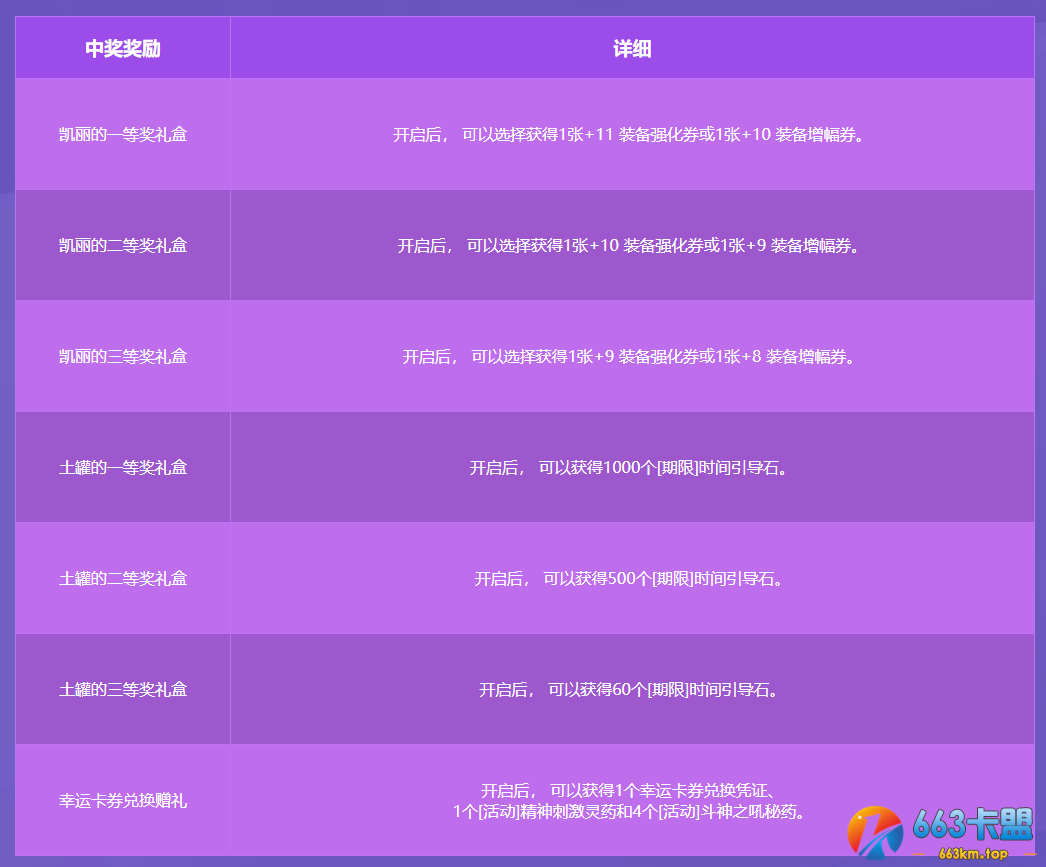Select the 凯丽的二等奖礼盒 cell
The image size is (1046, 867).
coord(123,245)
